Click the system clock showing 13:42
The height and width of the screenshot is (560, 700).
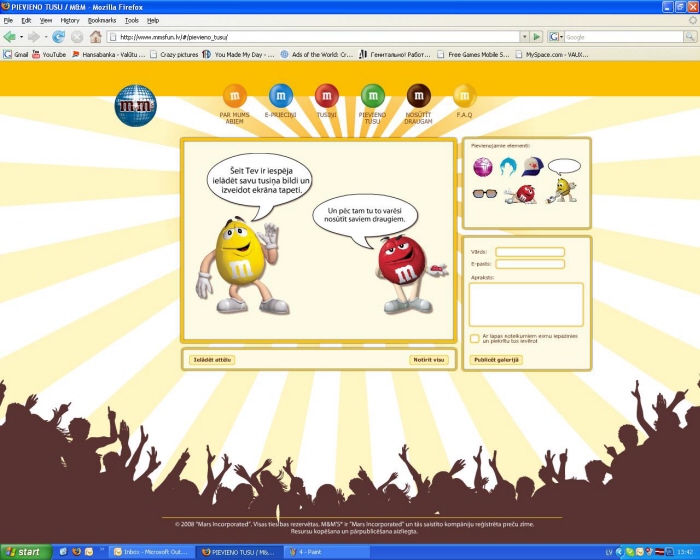click(685, 552)
